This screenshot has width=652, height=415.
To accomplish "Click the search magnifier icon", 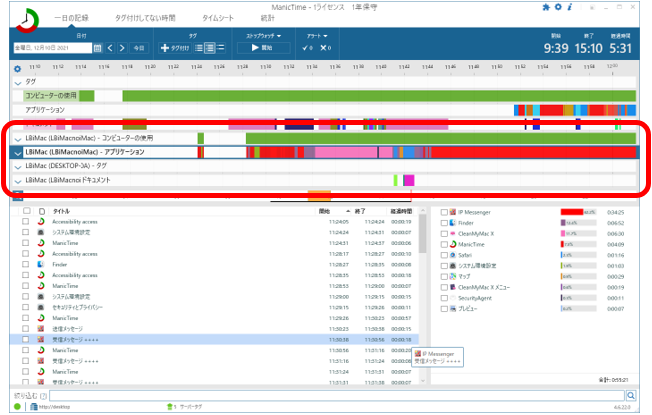I will click(631, 395).
